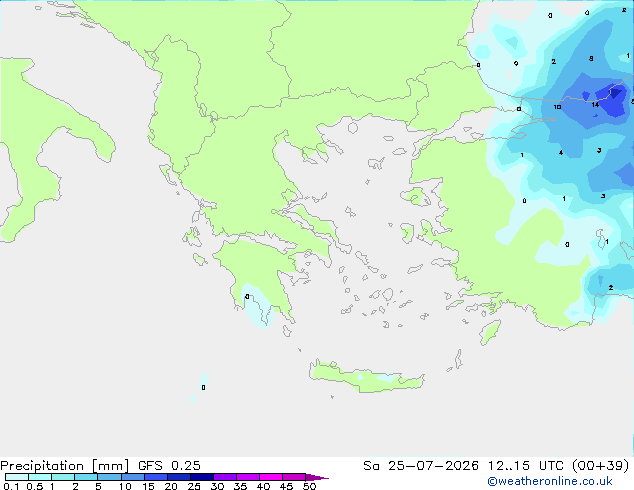This screenshot has height=490, width=634.
Task: Pick the 30–35 mm purple legend swatch
Action: [225, 477]
